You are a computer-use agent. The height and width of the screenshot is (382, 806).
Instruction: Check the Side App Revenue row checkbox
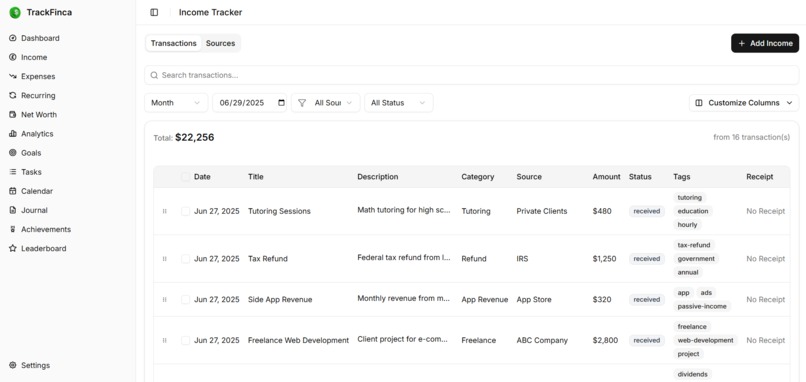[x=186, y=299]
